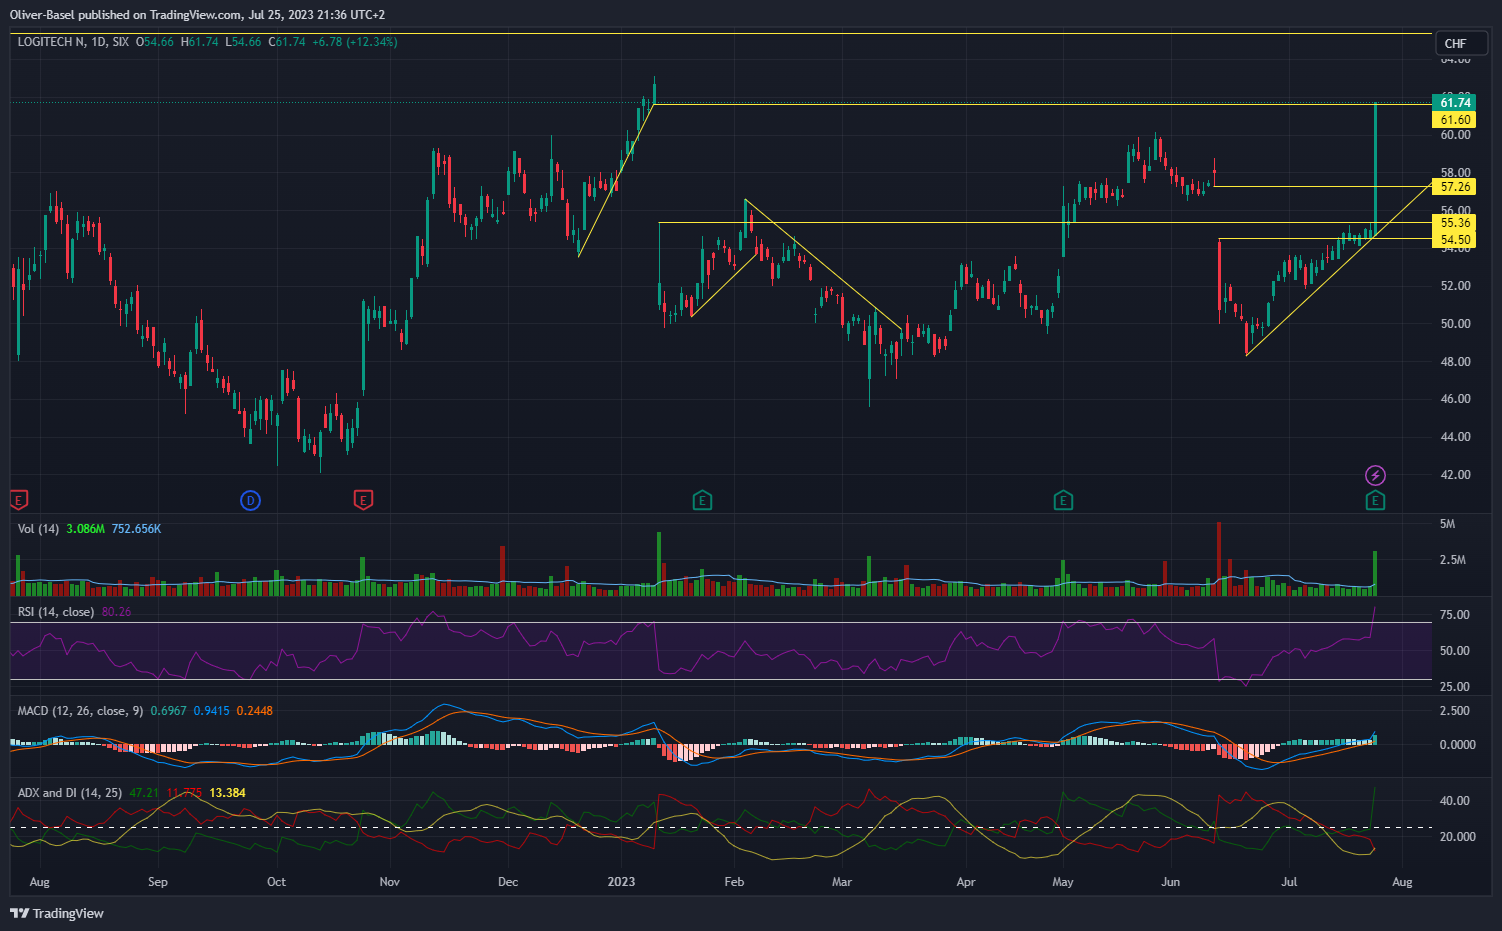
Task: Click the O54.66 open value
Action: click(x=155, y=42)
